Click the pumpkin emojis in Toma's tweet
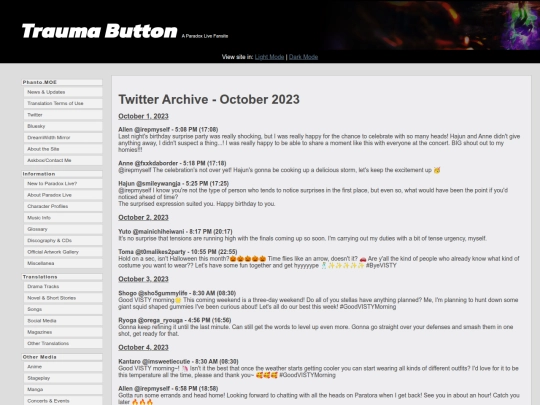Viewport: 540px width, 405px height. (248, 259)
